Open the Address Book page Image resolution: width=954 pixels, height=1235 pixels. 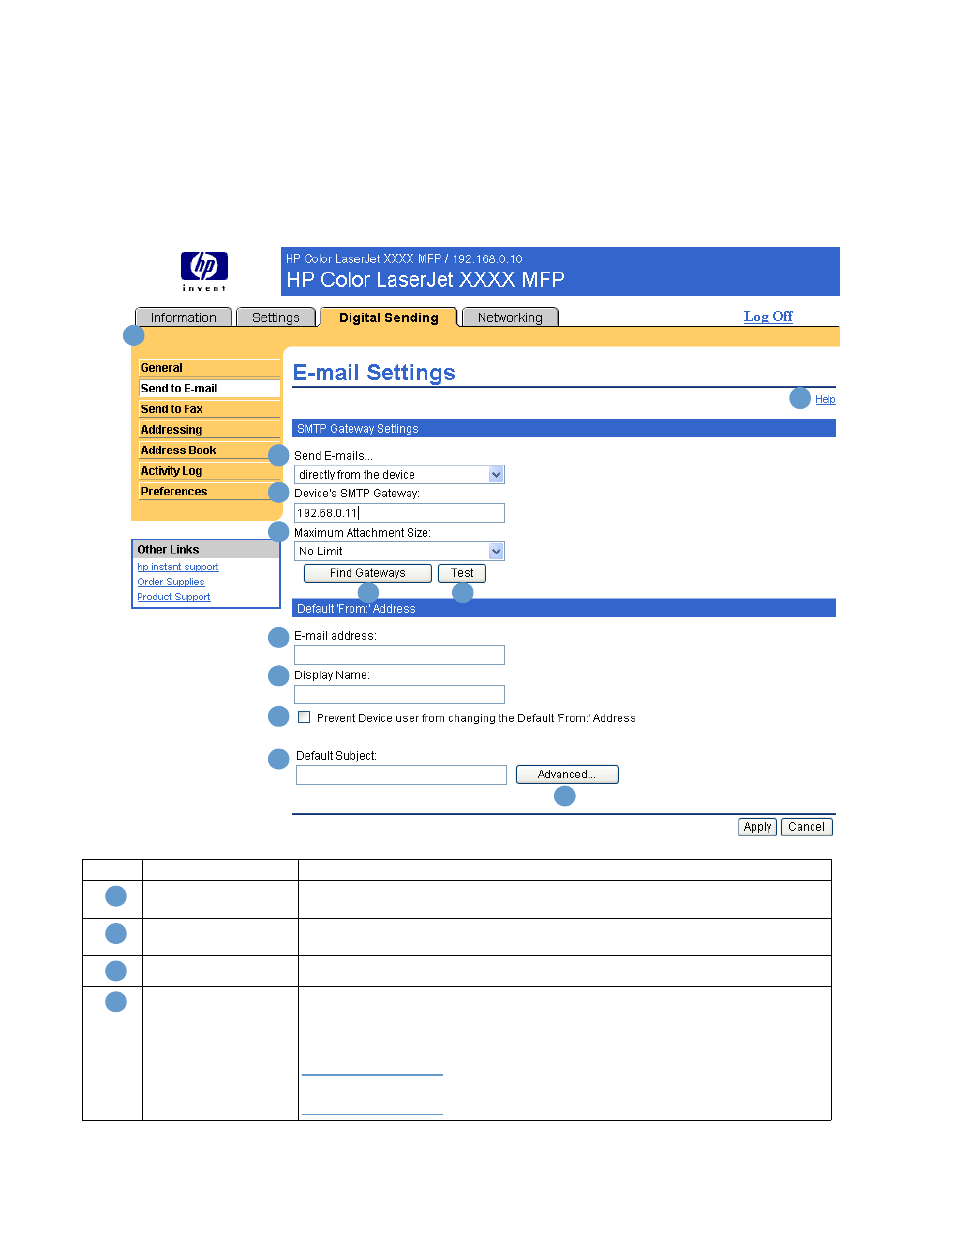tap(209, 450)
